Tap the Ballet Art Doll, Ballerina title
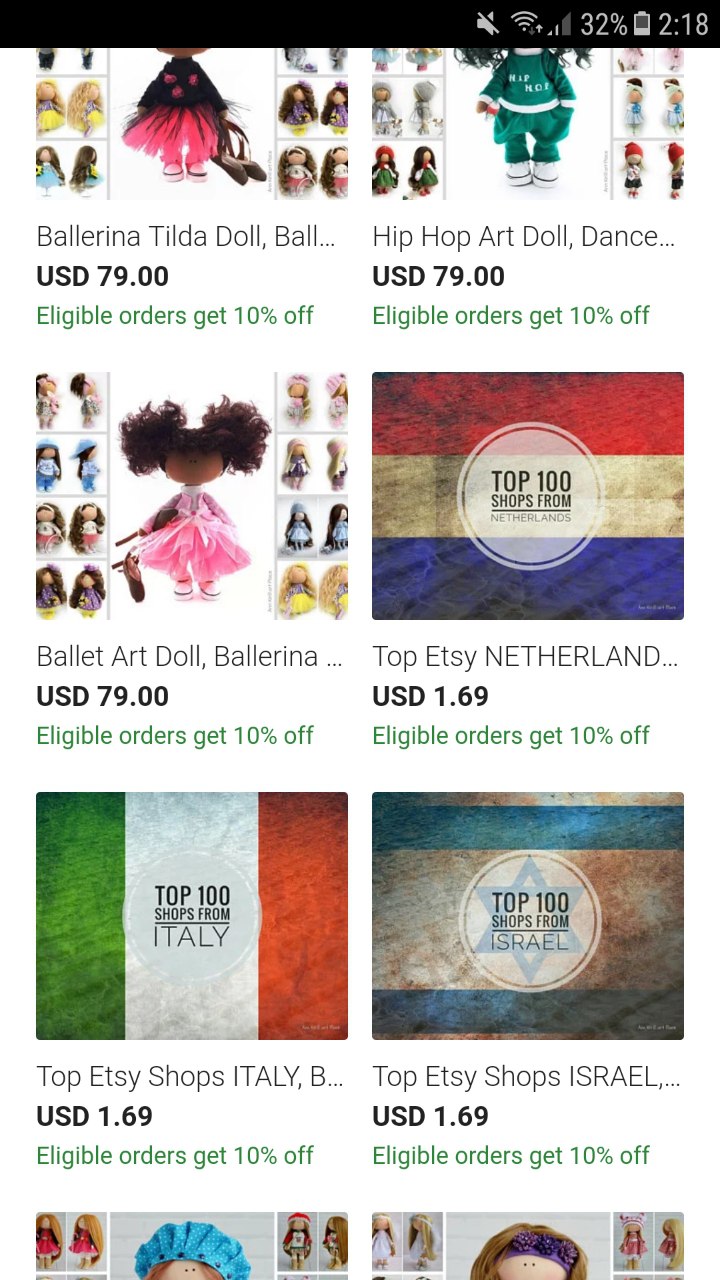 click(x=186, y=657)
